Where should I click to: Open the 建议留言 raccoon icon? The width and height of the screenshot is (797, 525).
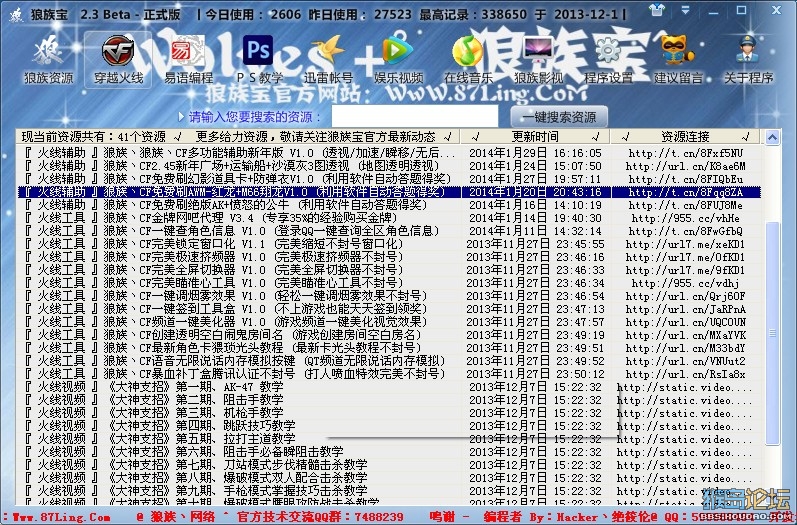[678, 59]
